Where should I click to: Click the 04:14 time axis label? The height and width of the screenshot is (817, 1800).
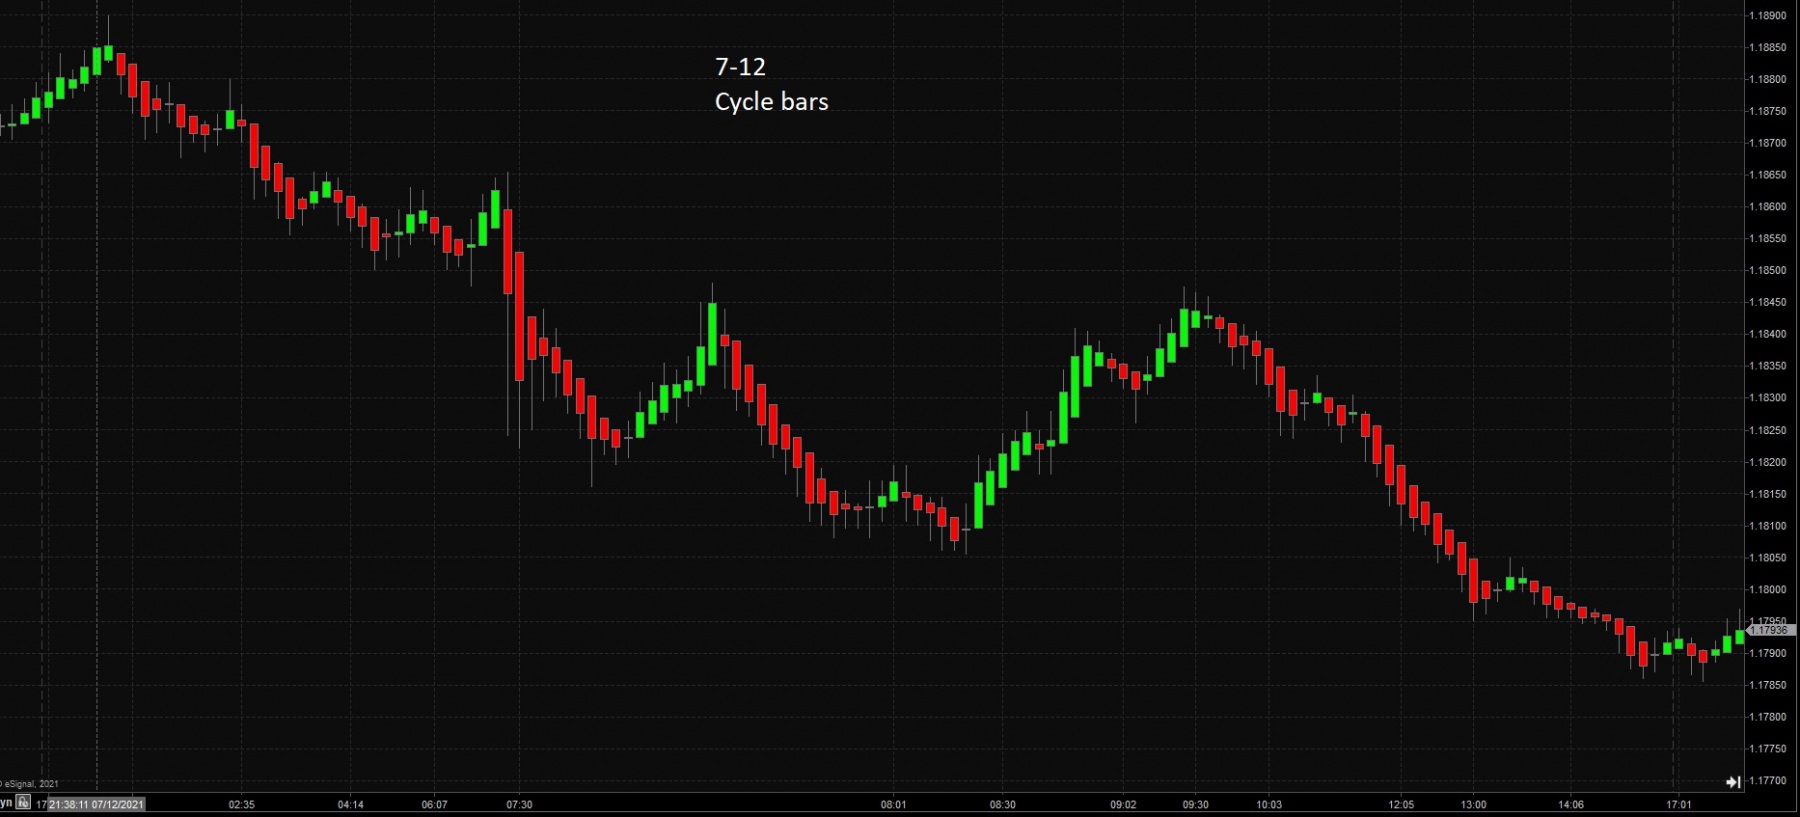(350, 804)
